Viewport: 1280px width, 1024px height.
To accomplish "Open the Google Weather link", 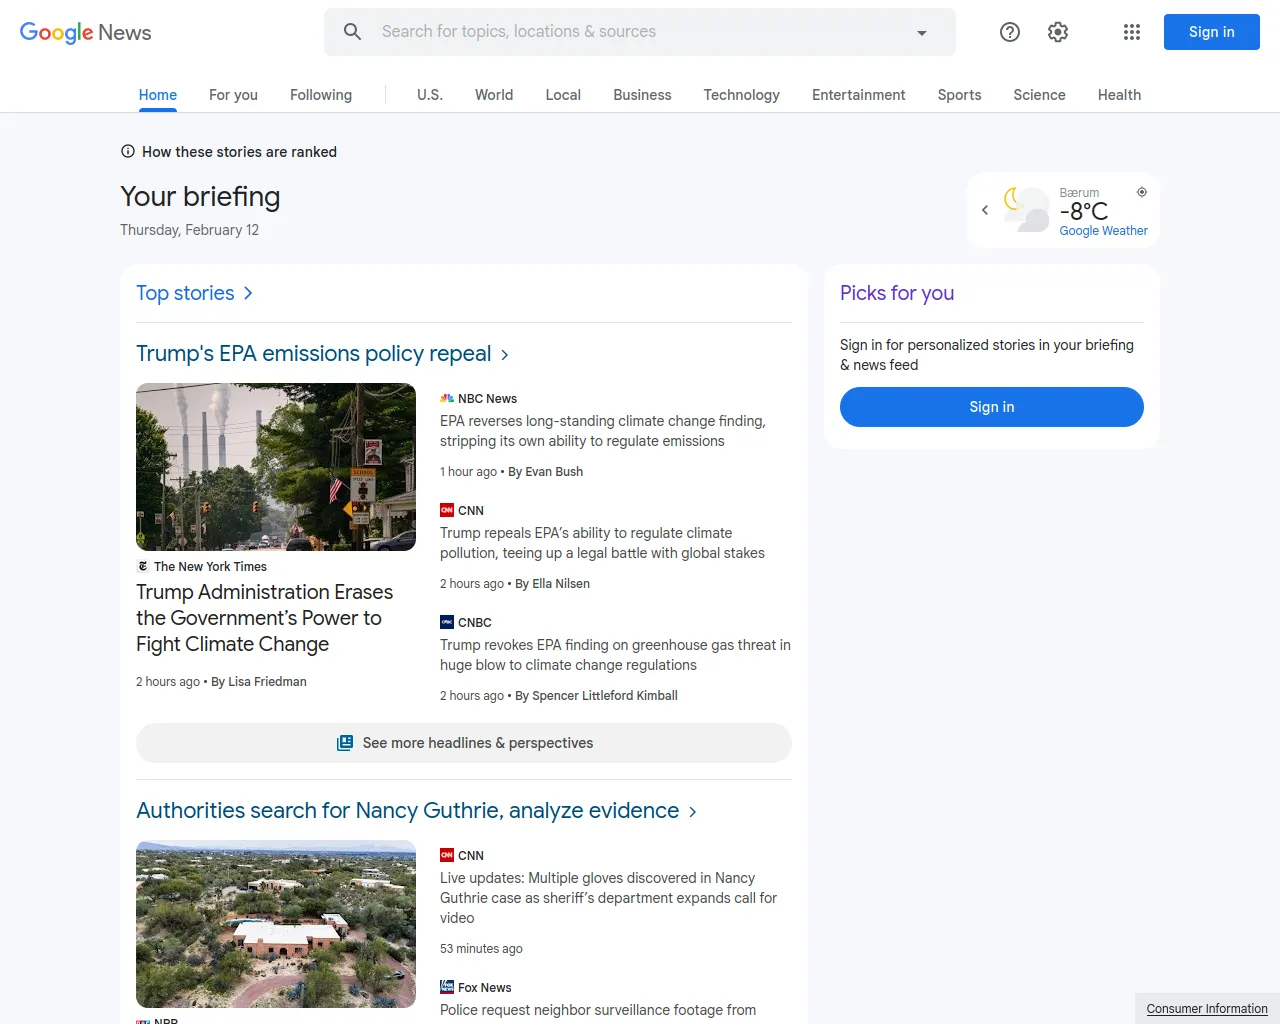I will (x=1103, y=230).
